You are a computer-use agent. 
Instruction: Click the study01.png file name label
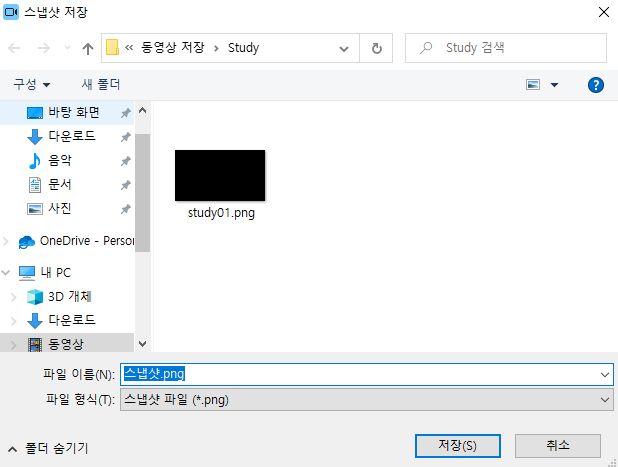221,213
